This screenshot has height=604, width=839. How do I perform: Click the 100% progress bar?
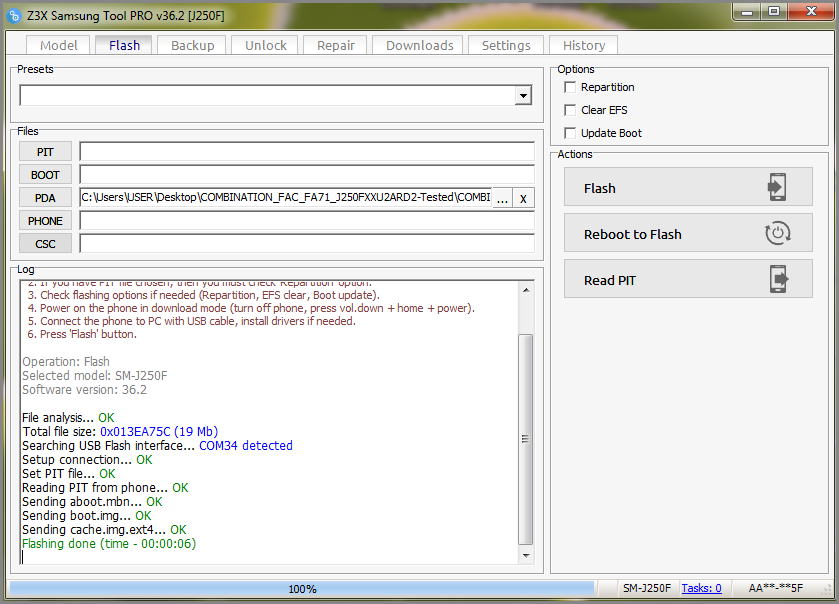tap(302, 588)
